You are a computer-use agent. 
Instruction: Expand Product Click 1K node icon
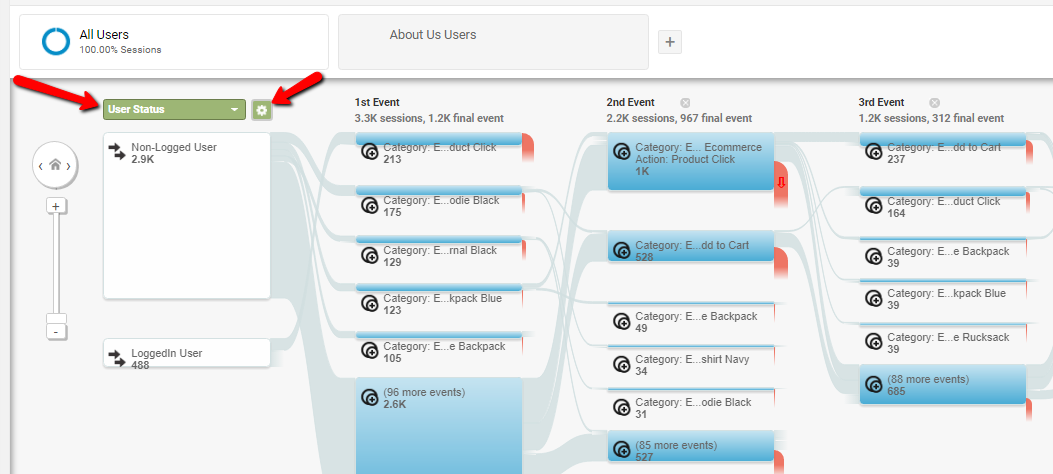coord(622,152)
